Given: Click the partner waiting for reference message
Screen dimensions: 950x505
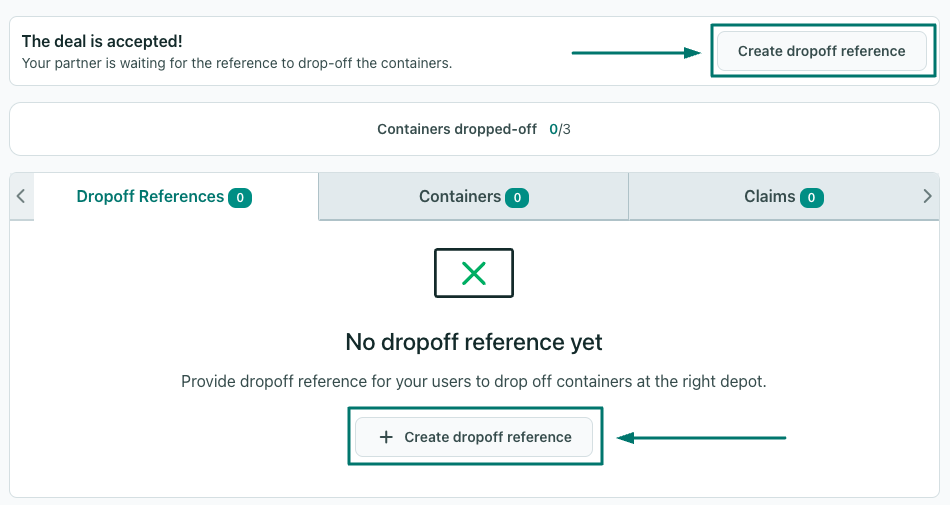Looking at the screenshot, I should (237, 63).
